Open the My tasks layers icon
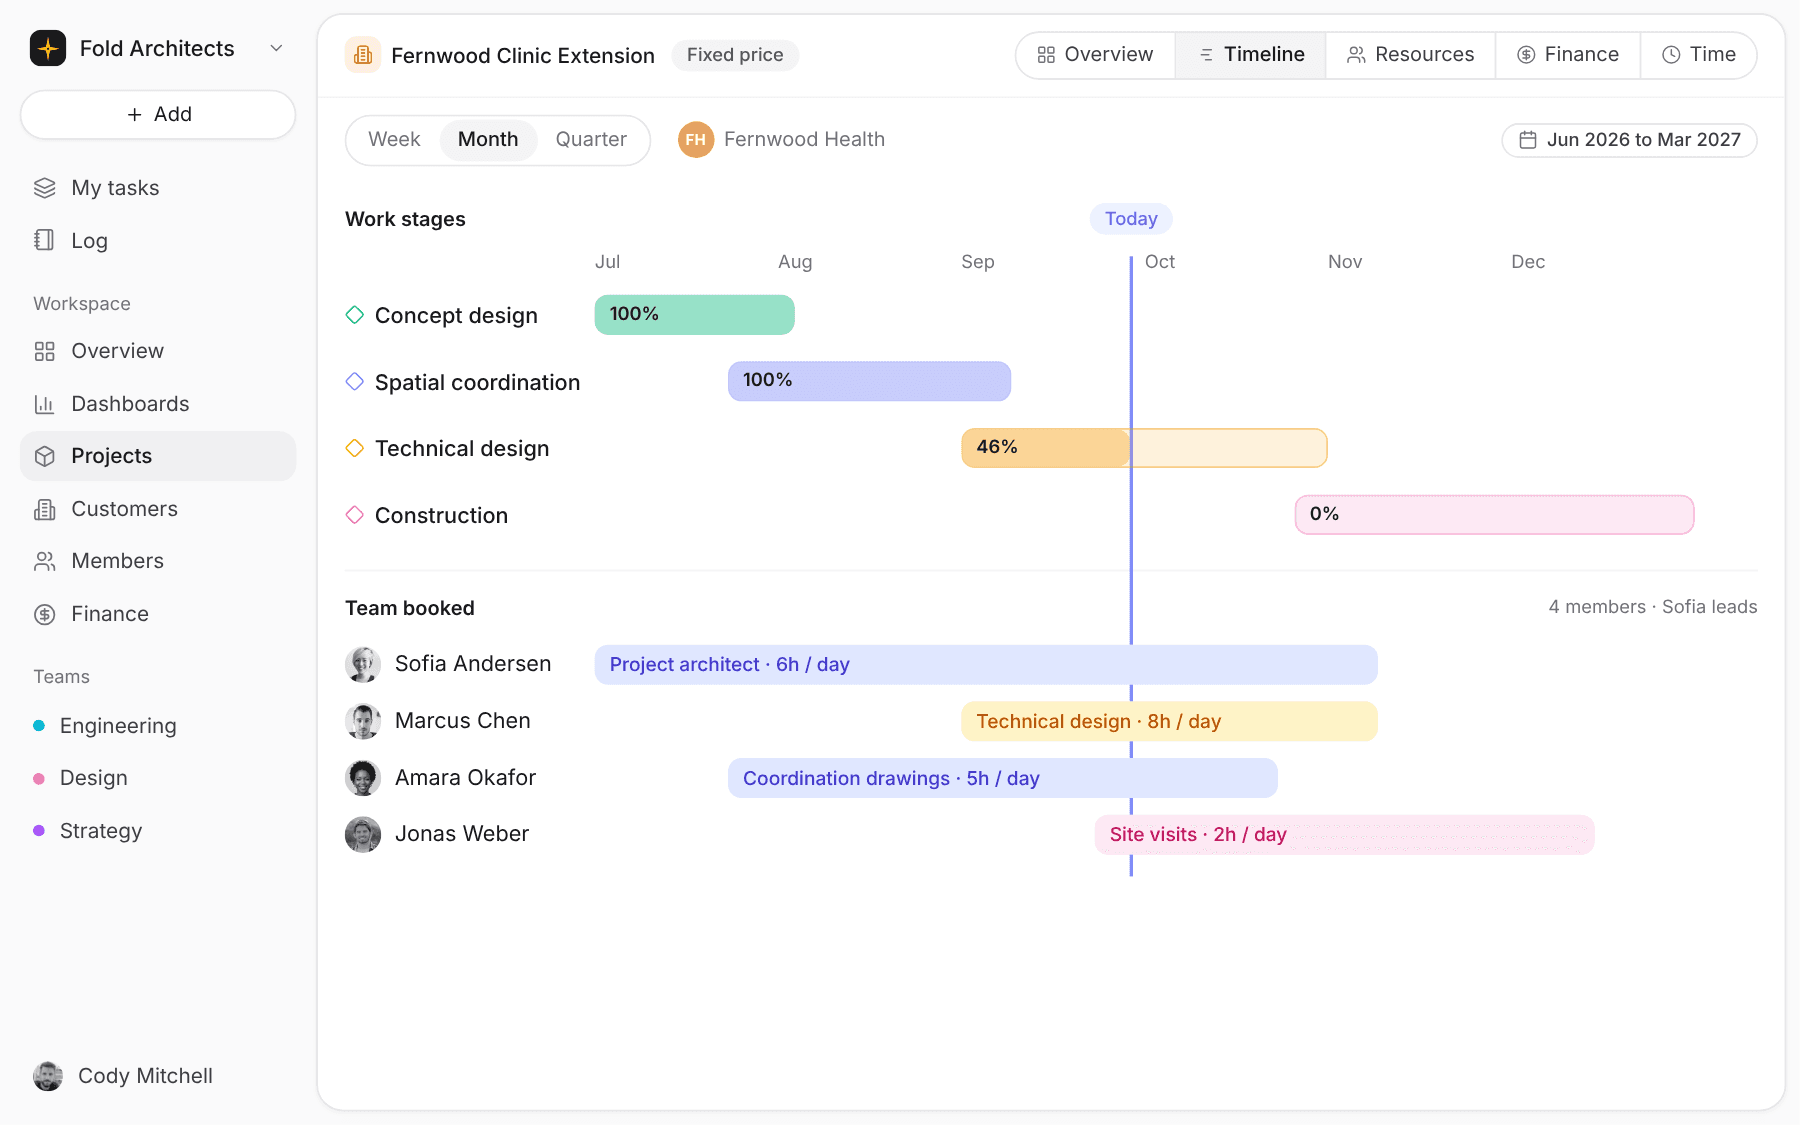 (x=45, y=188)
